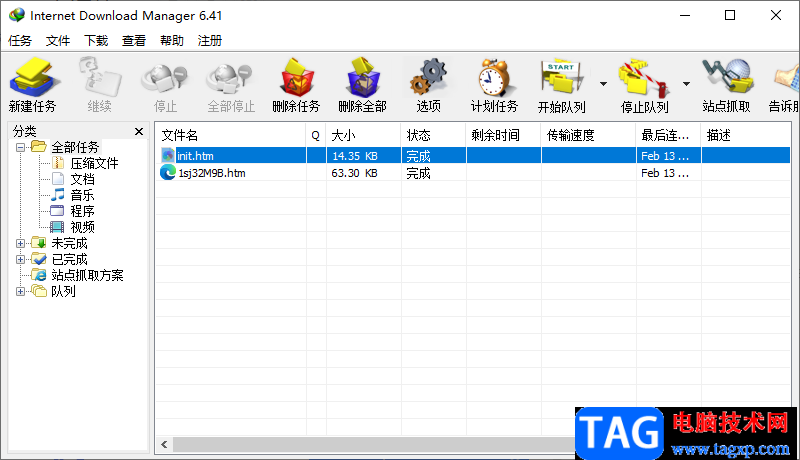The width and height of the screenshot is (800, 460).
Task: Sort by the 剩余时间 column header
Action: tap(503, 135)
